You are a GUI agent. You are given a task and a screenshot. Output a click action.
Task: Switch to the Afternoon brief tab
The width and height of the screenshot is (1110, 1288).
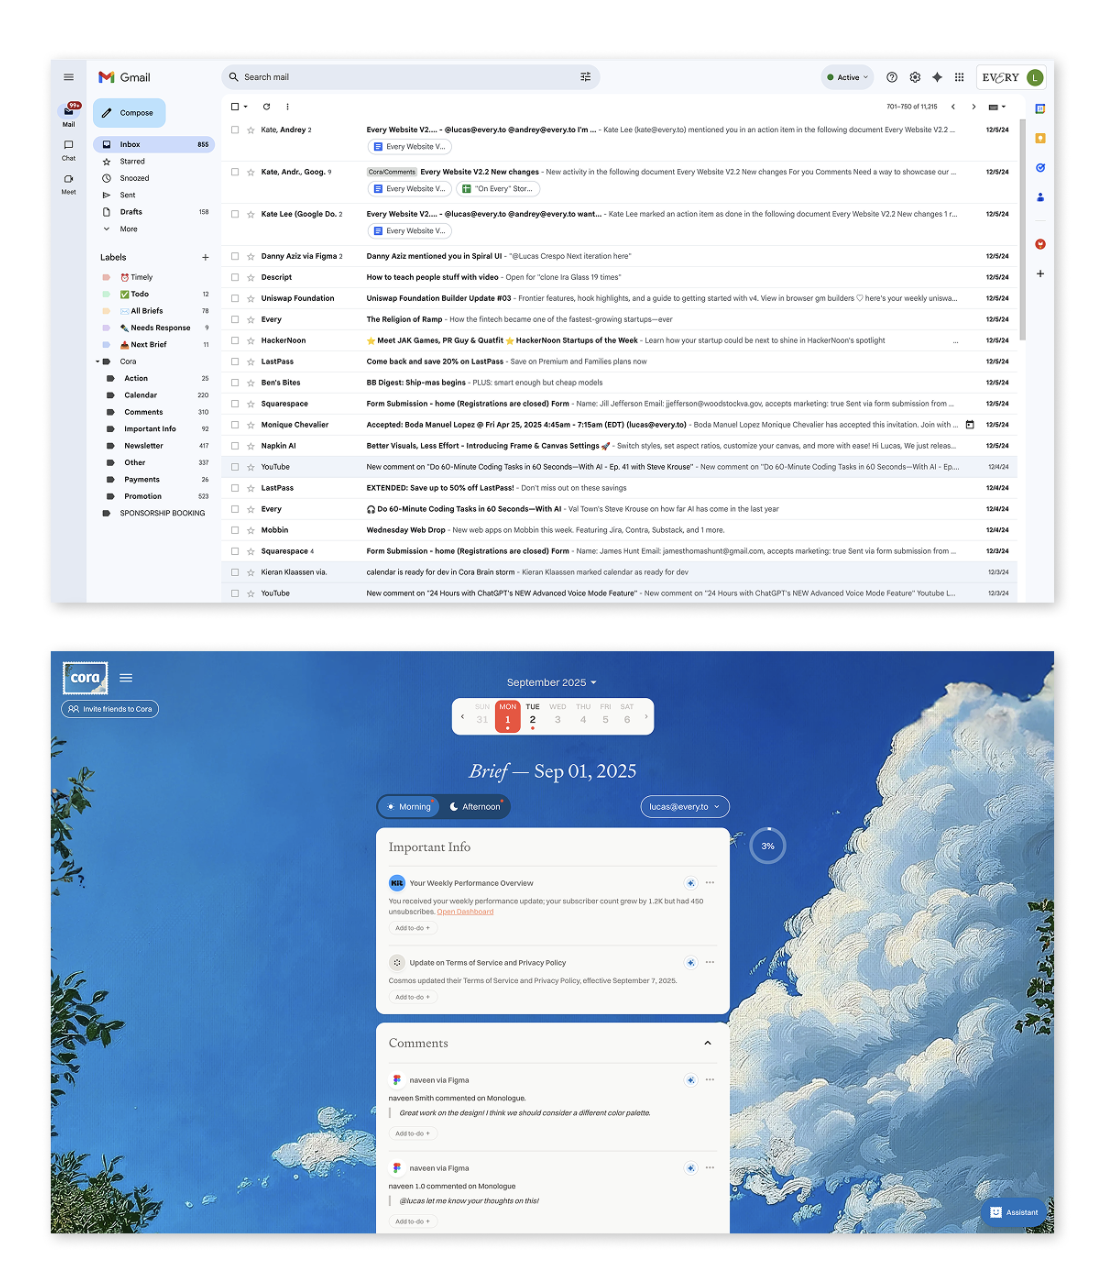click(476, 806)
